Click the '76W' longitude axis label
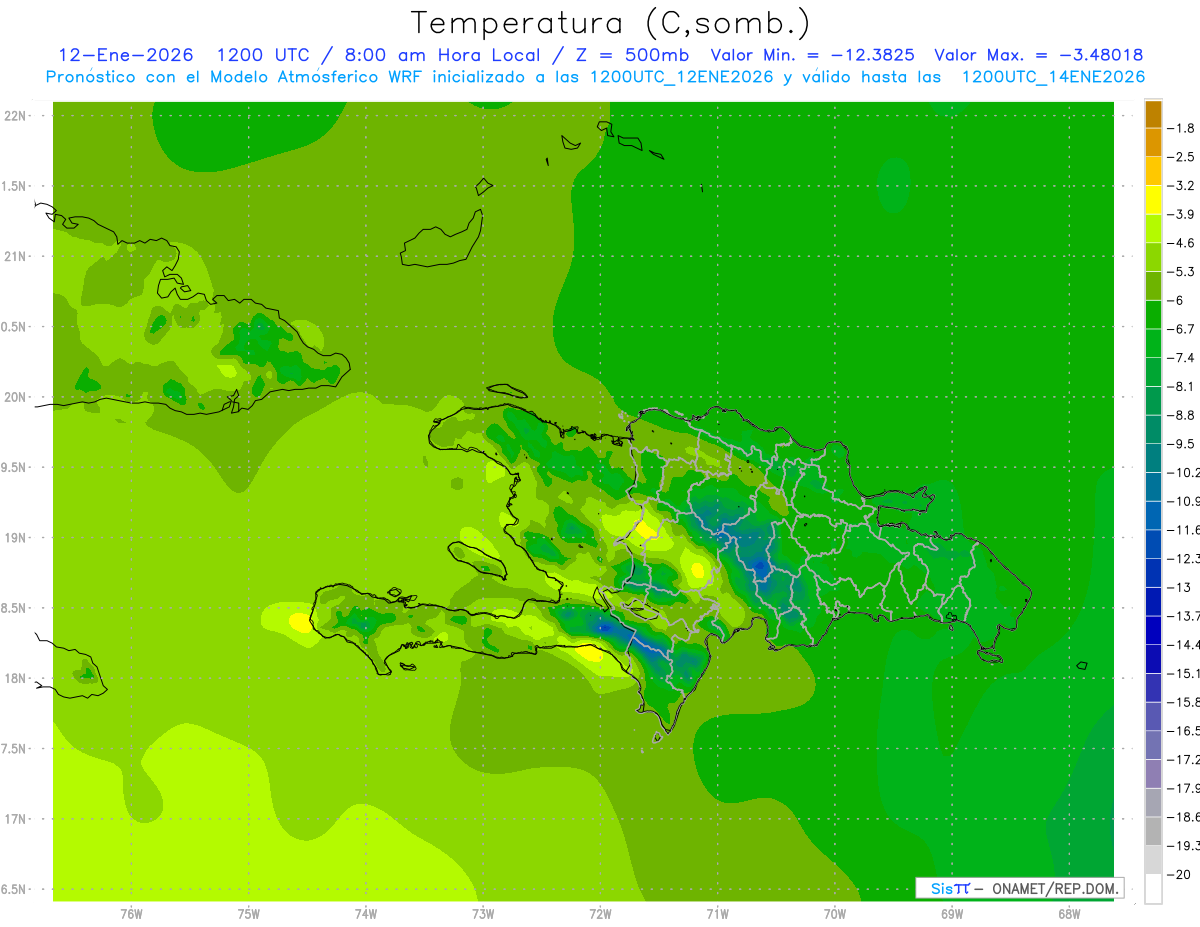The width and height of the screenshot is (1200, 927). click(x=131, y=914)
